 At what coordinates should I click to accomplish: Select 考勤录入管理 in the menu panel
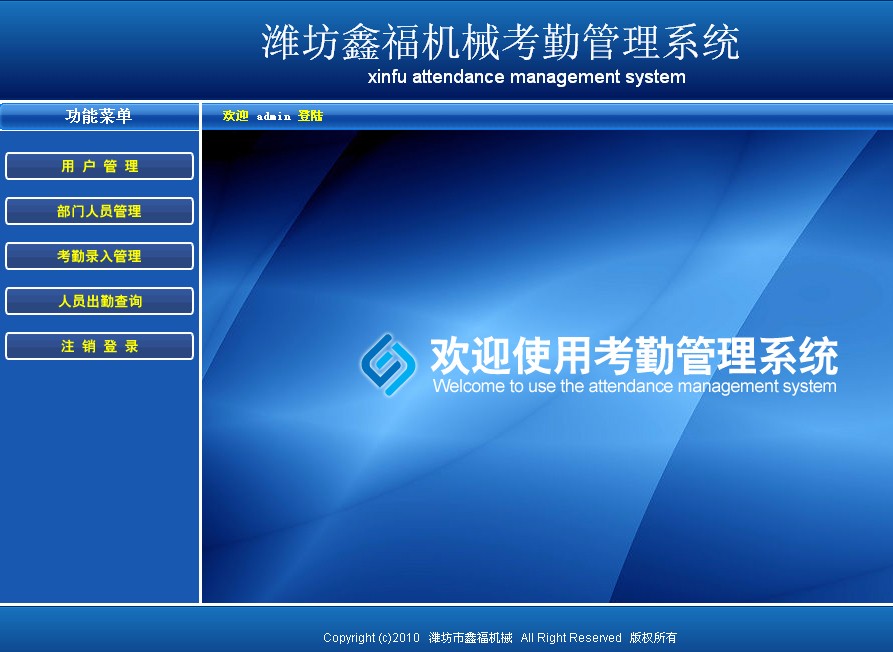coord(99,256)
